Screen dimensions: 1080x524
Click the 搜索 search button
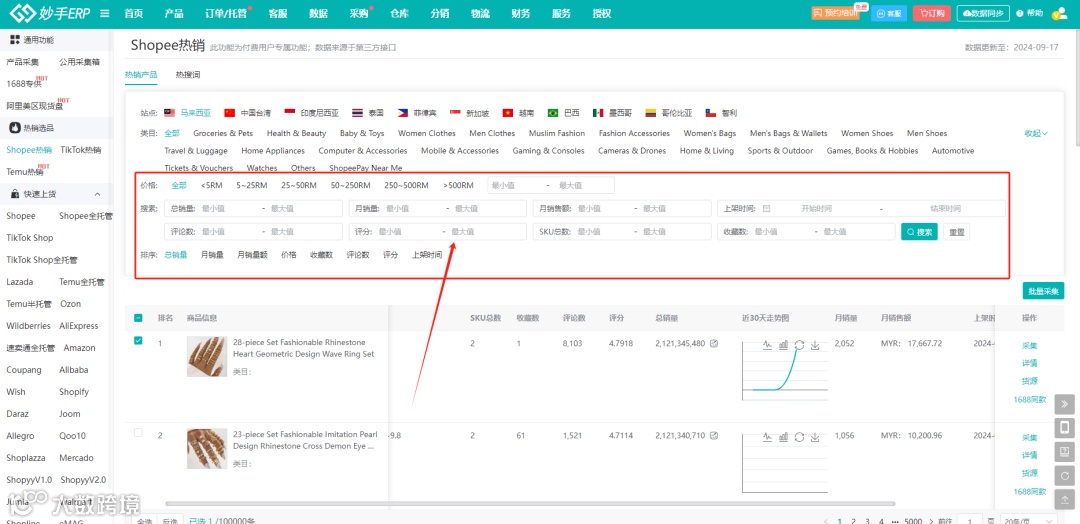(x=920, y=232)
